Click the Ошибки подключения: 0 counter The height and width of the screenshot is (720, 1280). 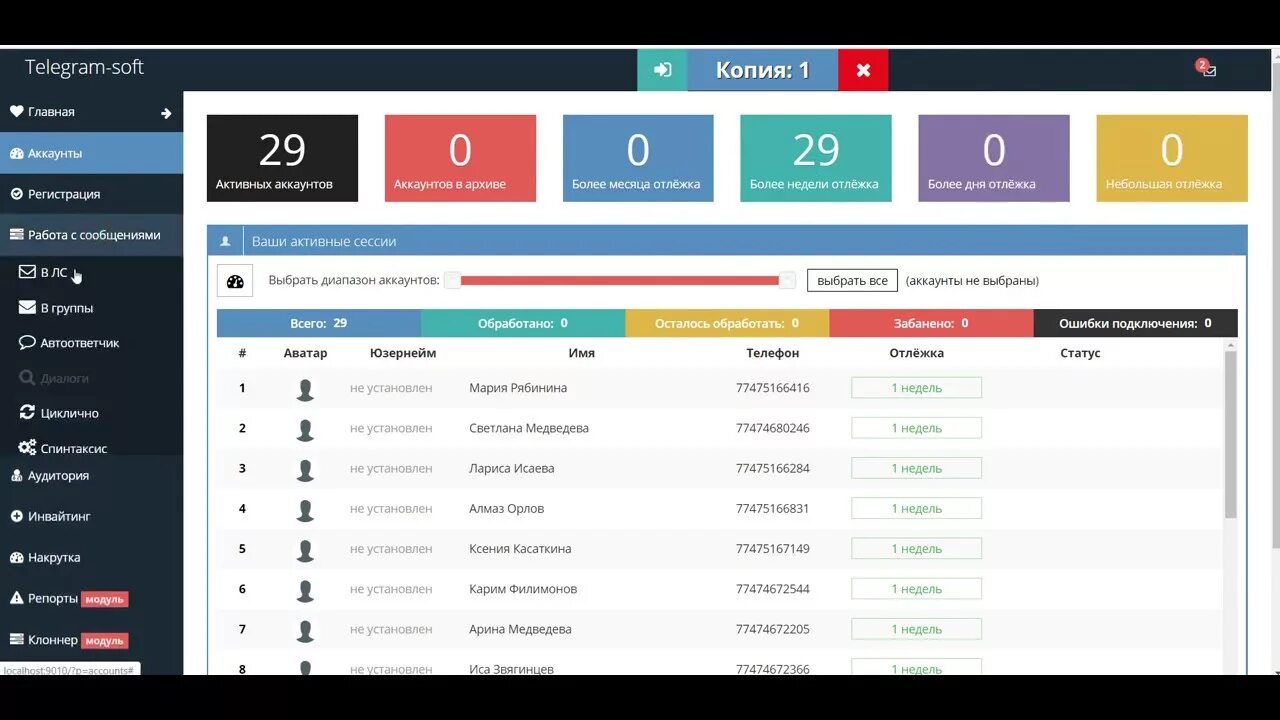(1135, 323)
